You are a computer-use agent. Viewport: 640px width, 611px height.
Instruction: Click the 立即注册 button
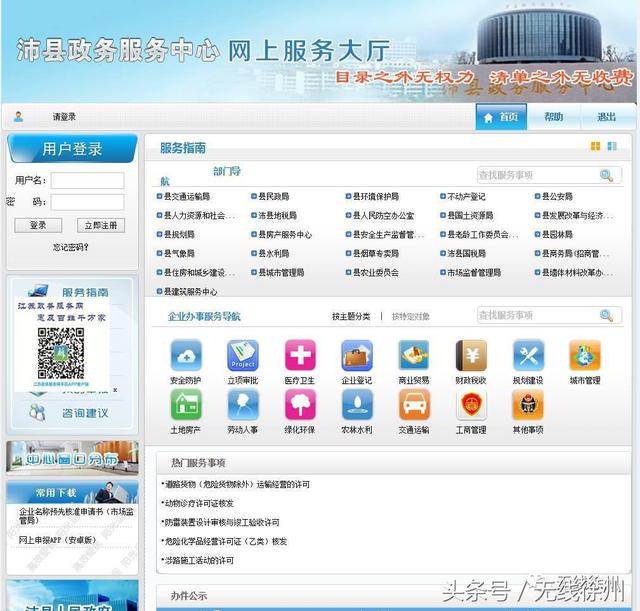tap(101, 225)
